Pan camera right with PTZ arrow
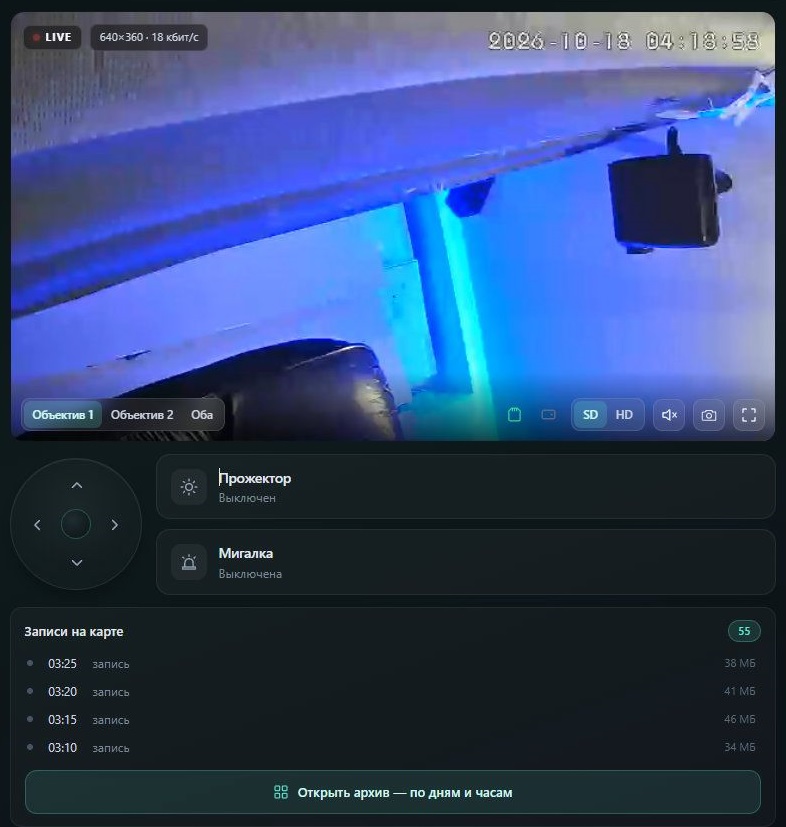 [114, 525]
